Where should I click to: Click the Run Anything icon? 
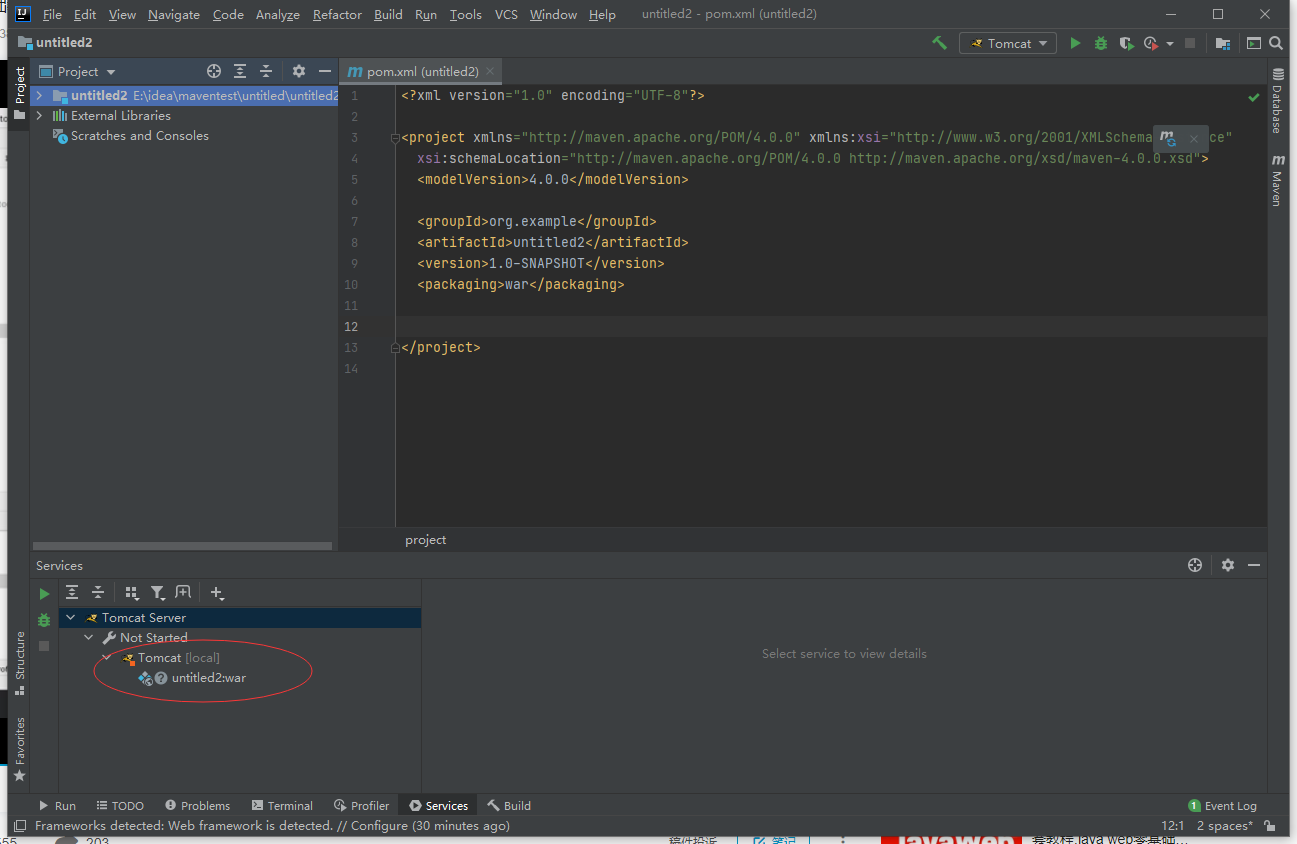coord(1254,43)
